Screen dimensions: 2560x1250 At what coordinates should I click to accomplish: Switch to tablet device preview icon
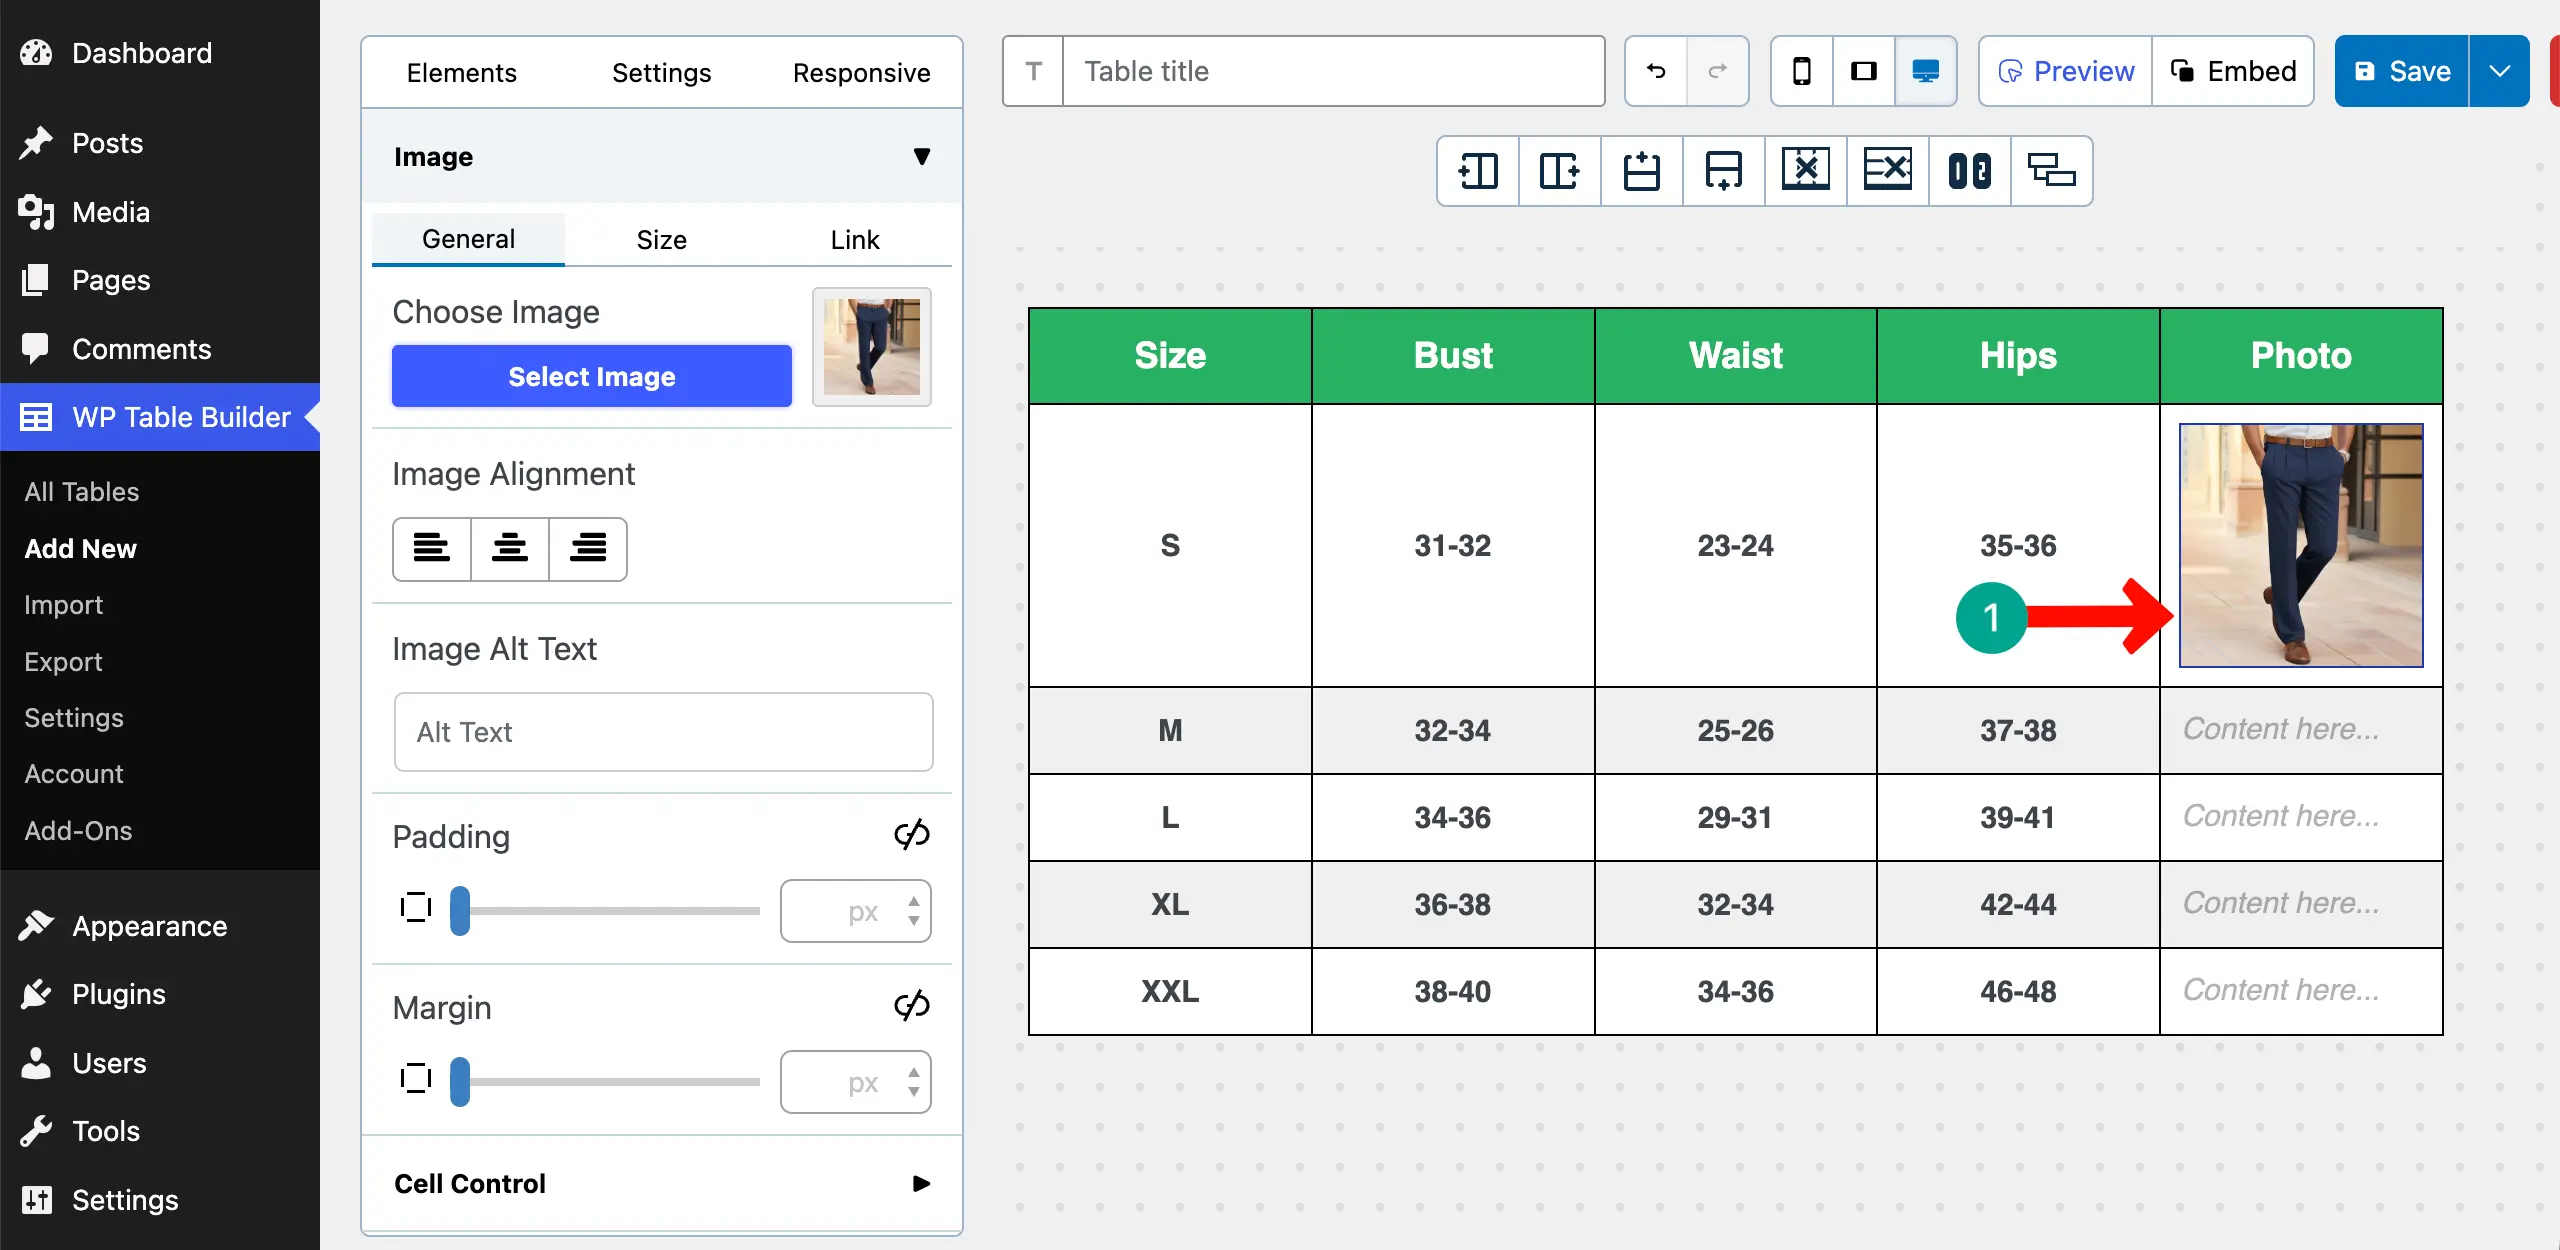(1863, 71)
